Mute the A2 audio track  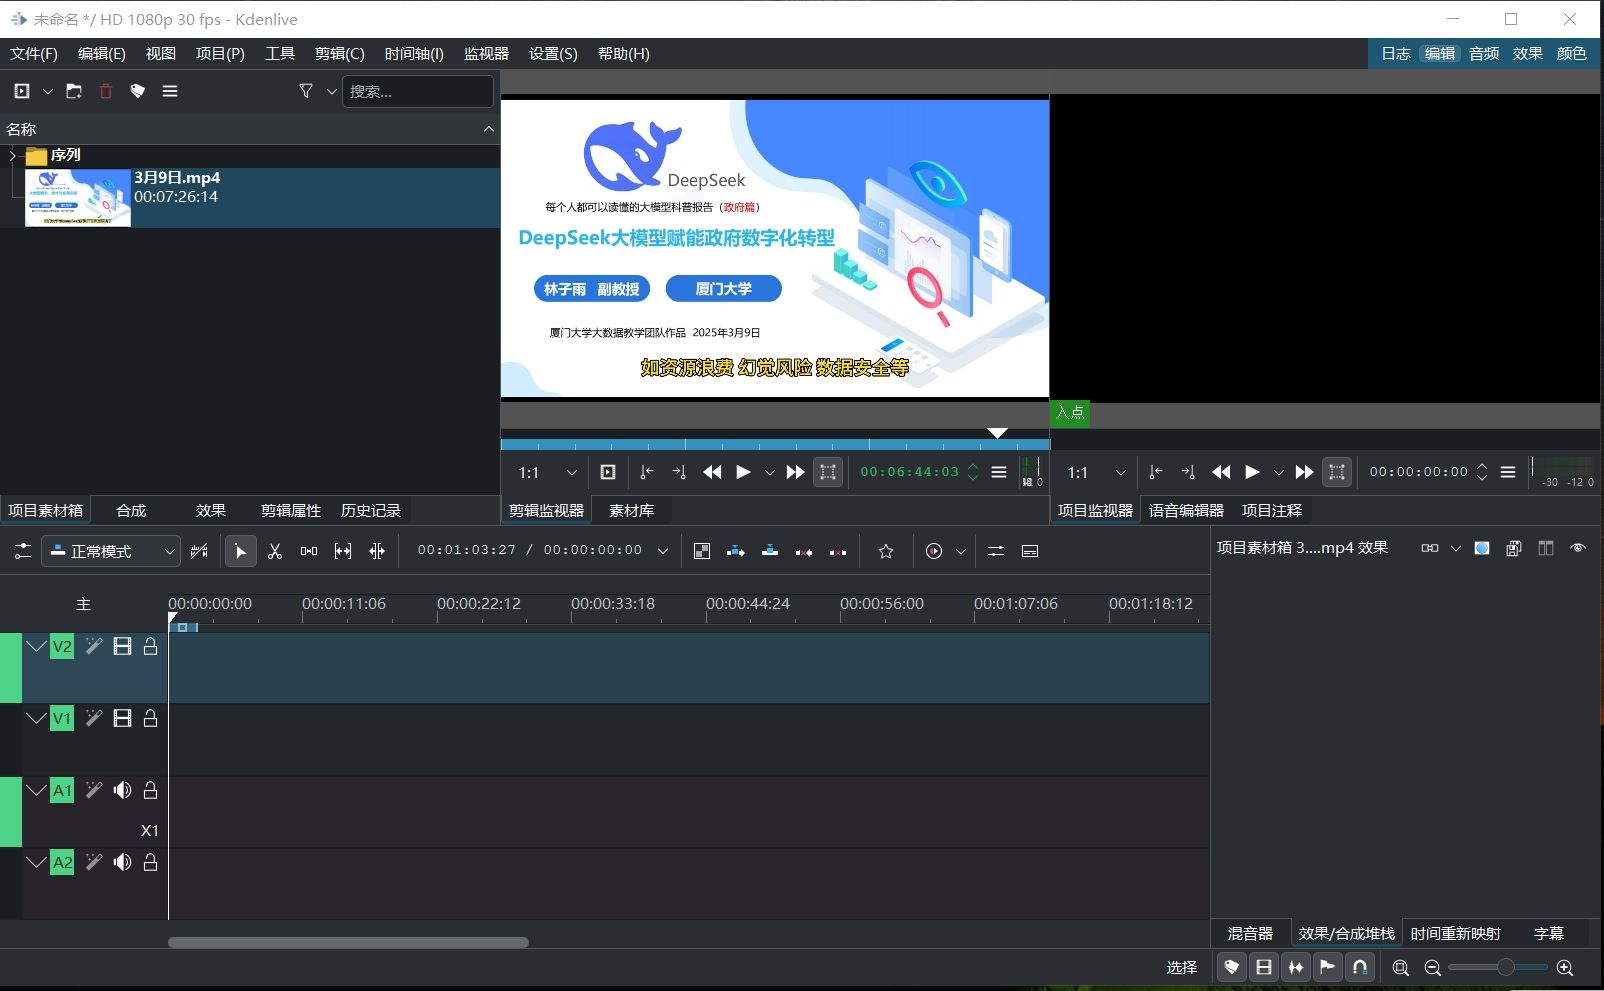click(x=122, y=862)
